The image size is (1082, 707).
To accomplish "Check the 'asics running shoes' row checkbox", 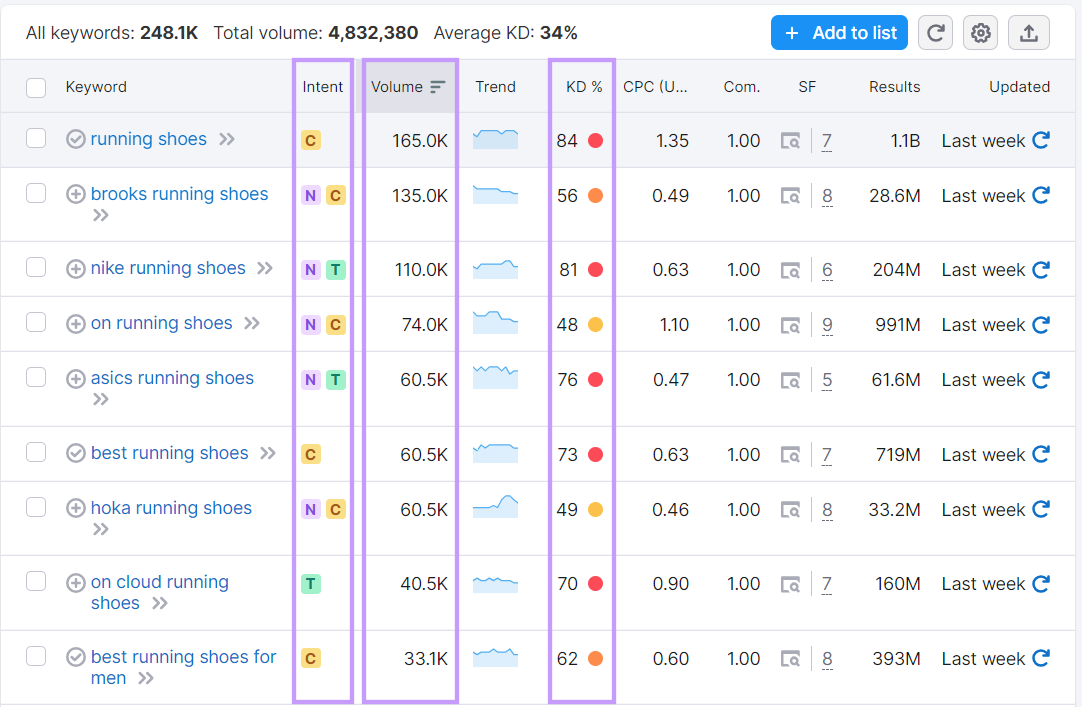I will pyautogui.click(x=36, y=377).
